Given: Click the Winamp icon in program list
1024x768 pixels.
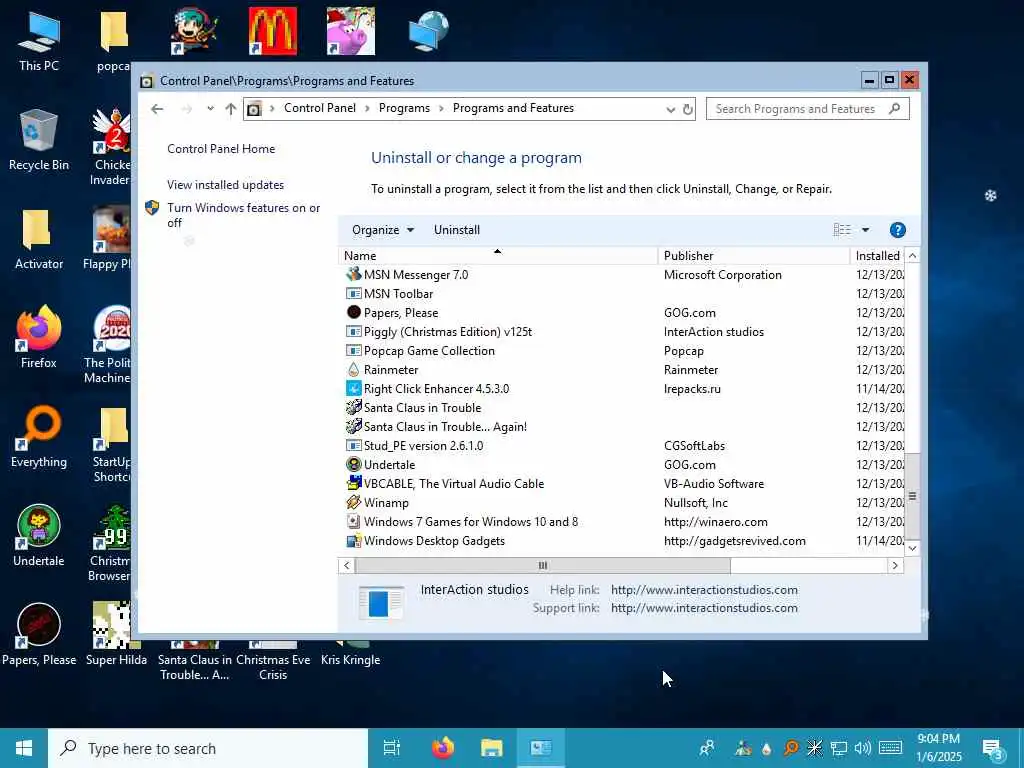Looking at the screenshot, I should 353,502.
